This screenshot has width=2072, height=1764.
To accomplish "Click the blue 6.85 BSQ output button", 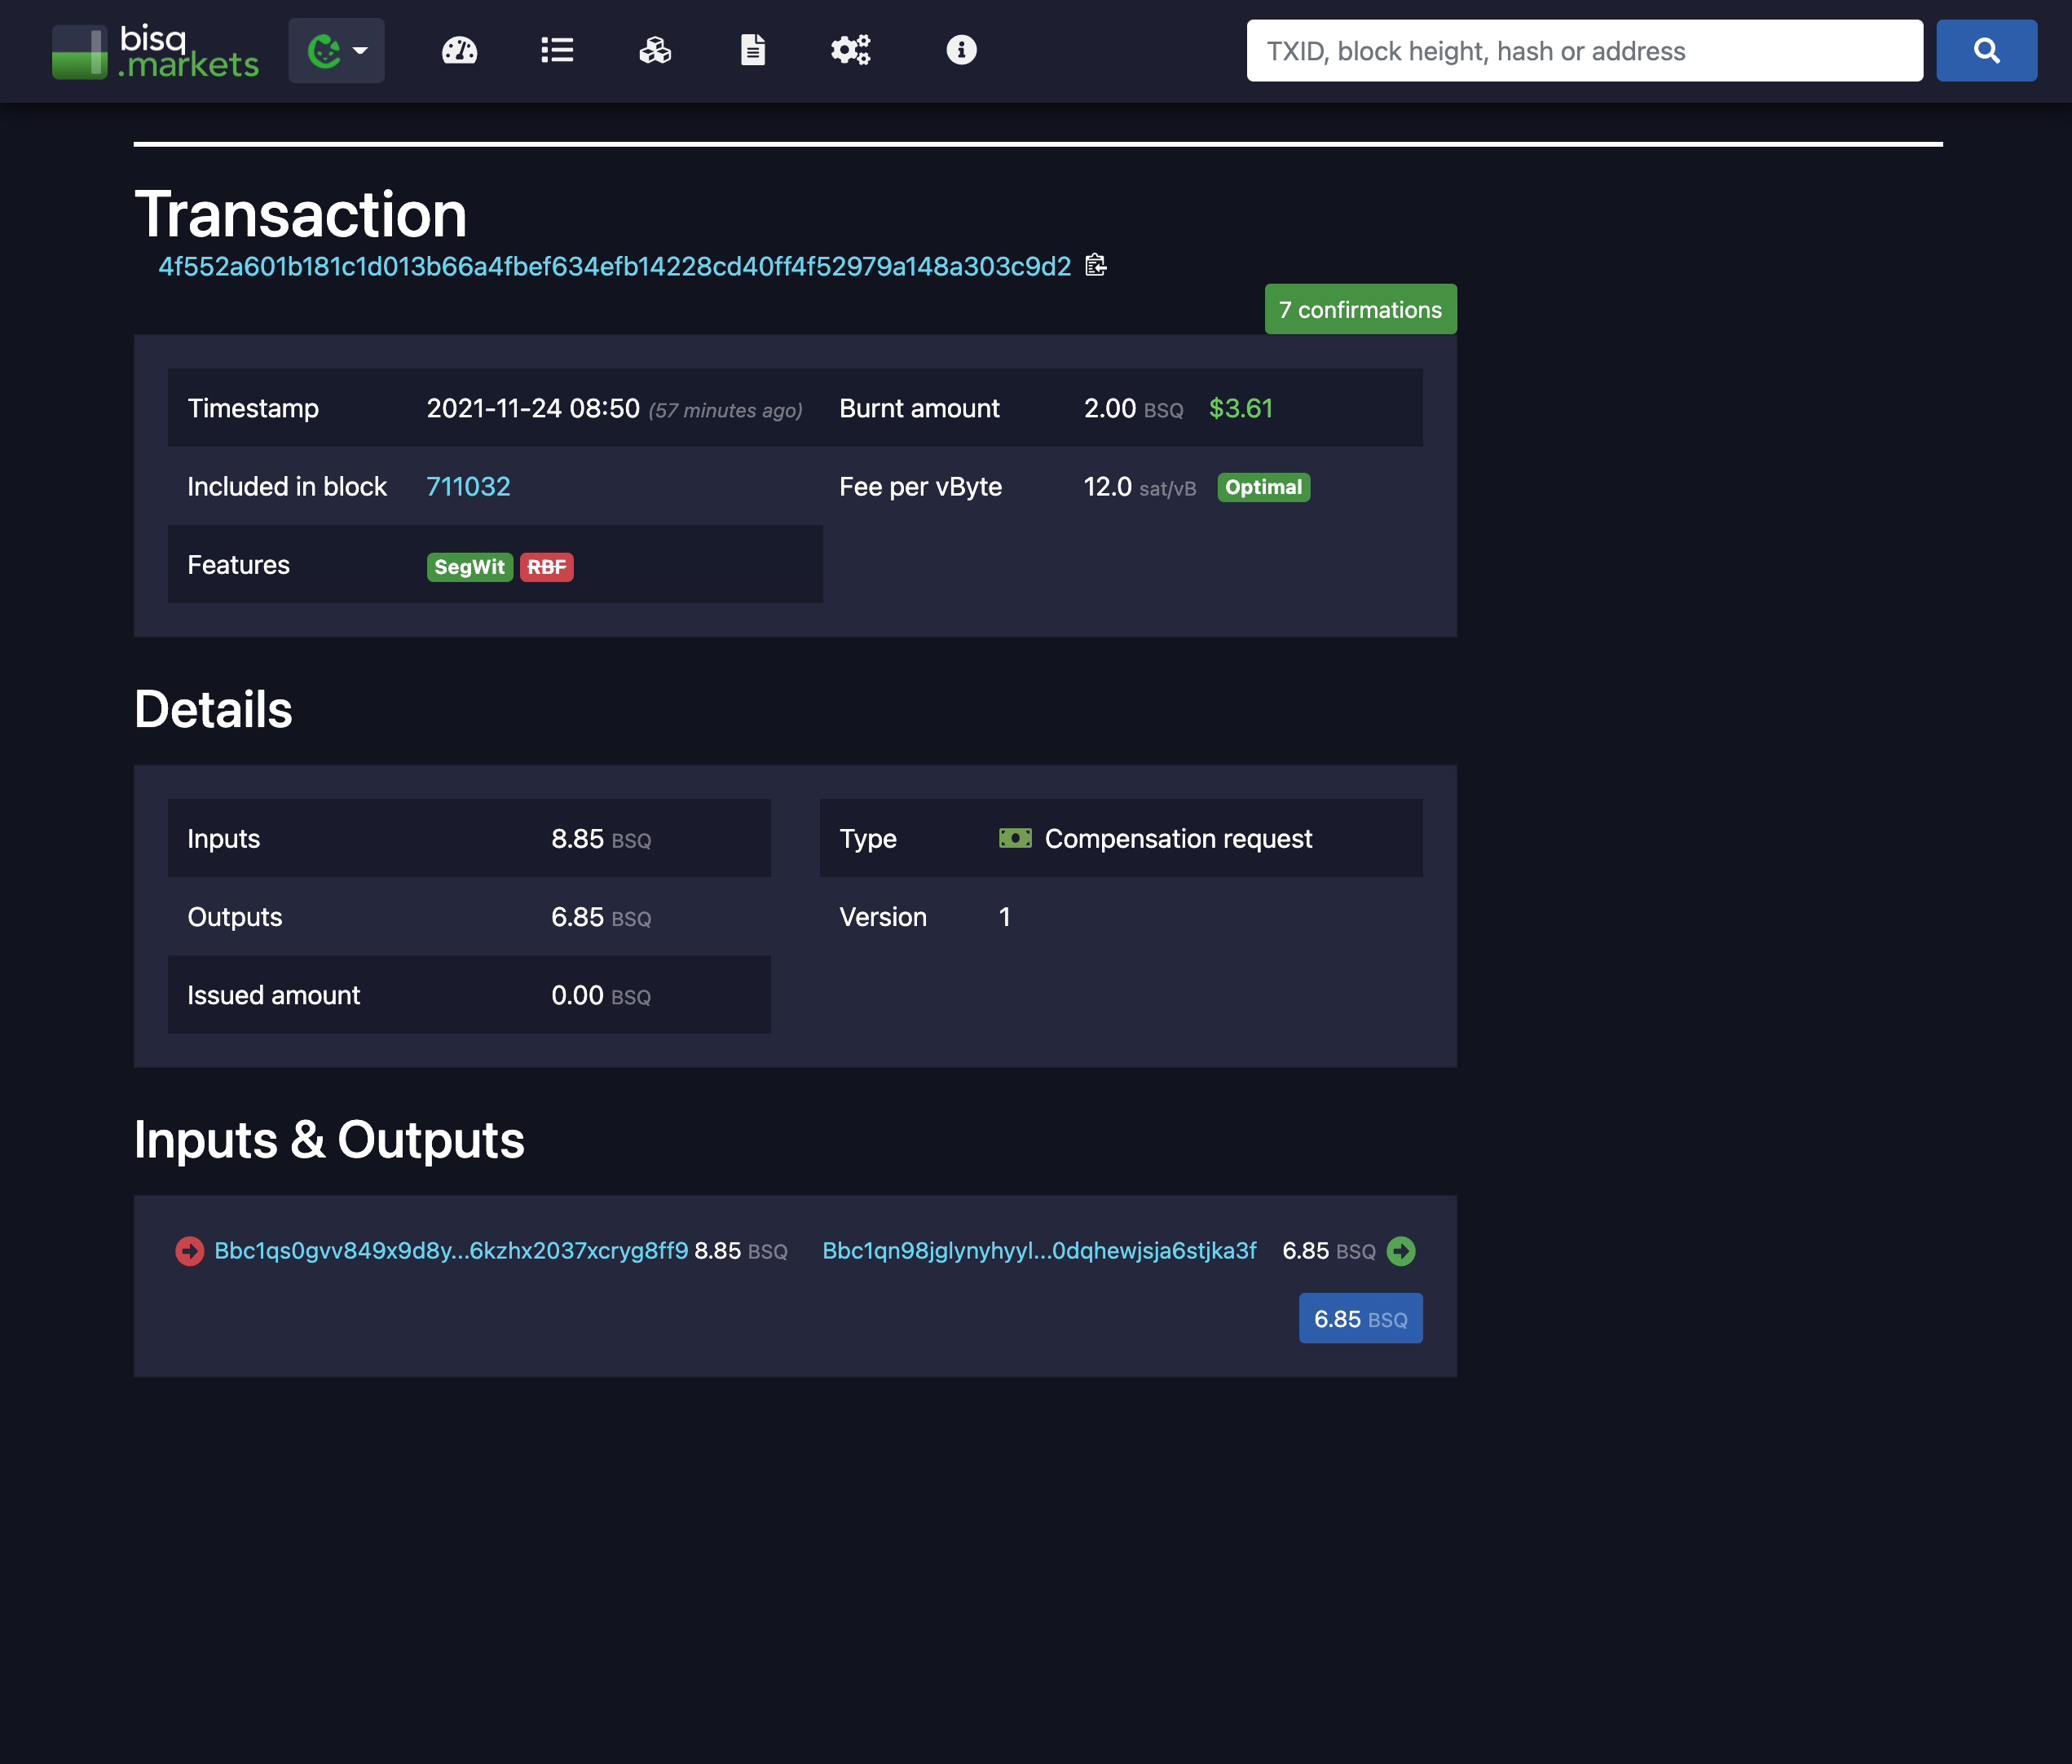I will coord(1360,1318).
